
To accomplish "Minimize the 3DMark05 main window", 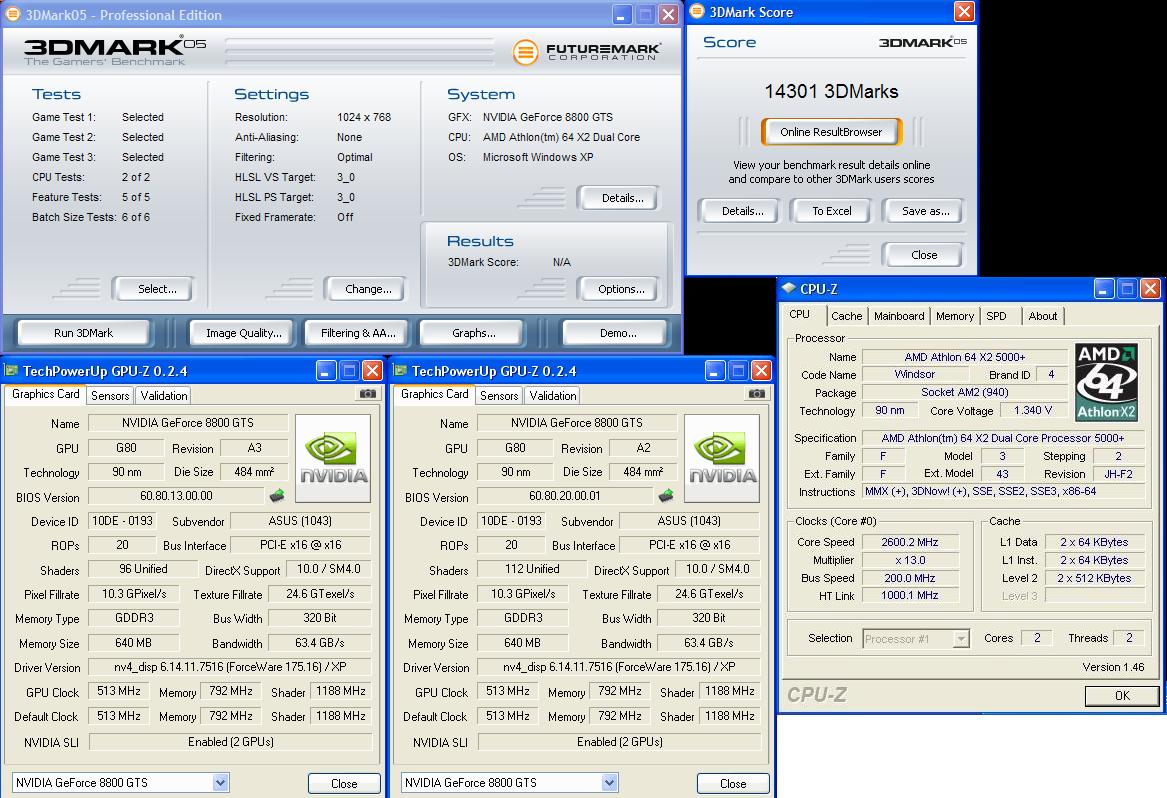I will tap(622, 14).
